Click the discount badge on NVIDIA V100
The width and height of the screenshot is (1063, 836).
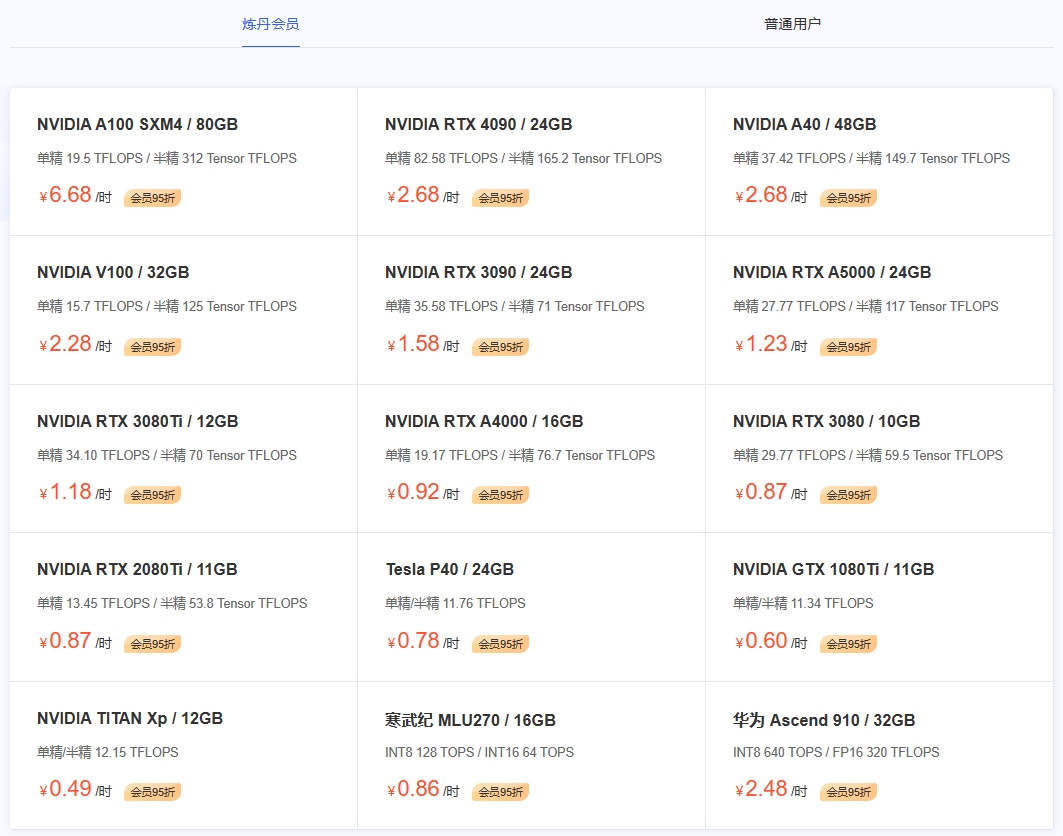pos(152,347)
